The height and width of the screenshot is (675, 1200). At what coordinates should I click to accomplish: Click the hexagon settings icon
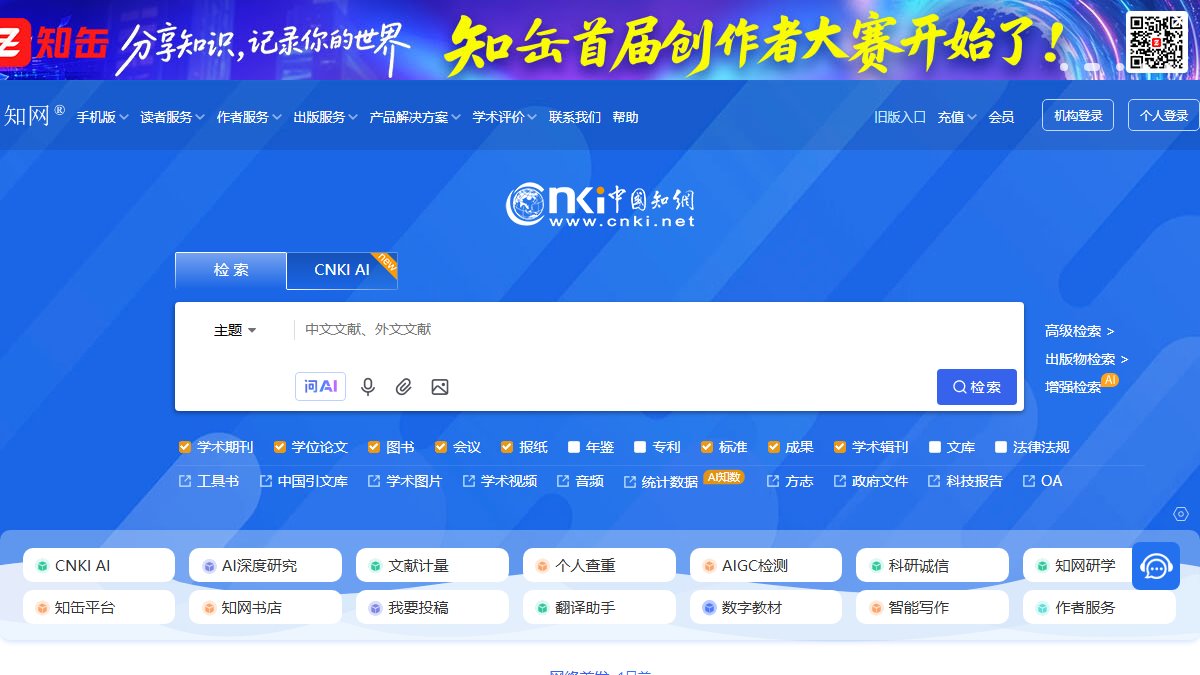coord(1181,514)
